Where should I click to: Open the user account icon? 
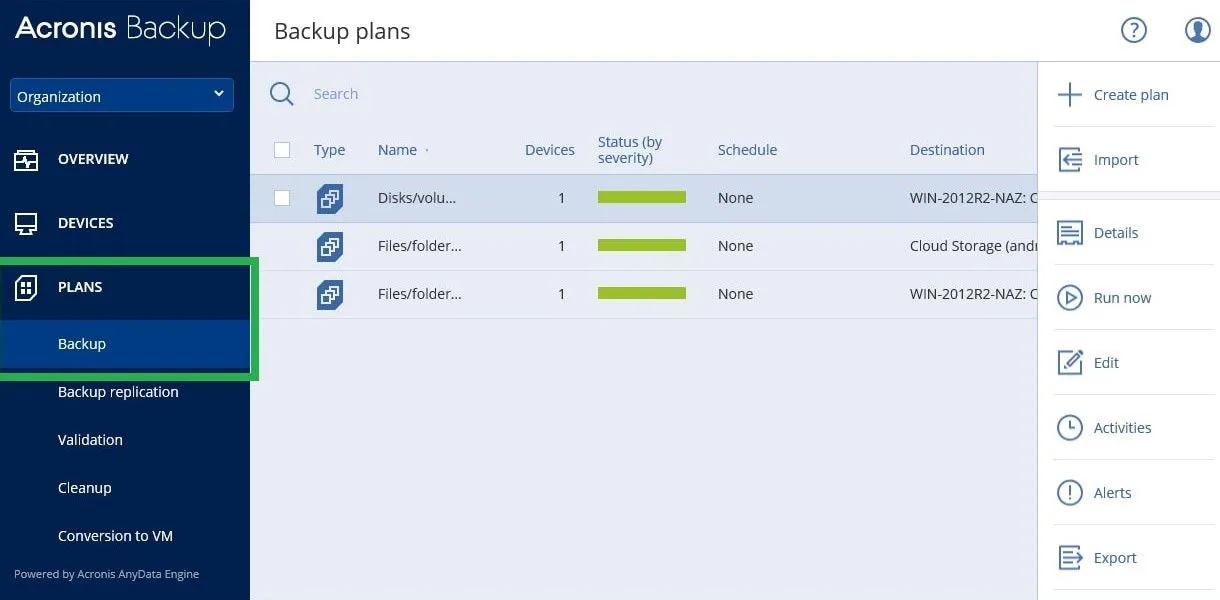click(x=1197, y=31)
